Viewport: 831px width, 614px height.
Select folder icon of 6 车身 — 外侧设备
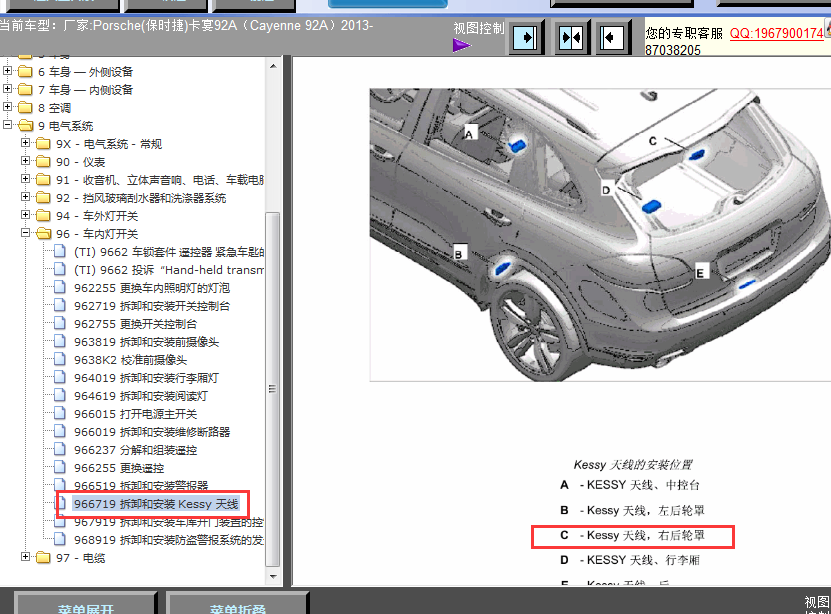click(x=25, y=72)
